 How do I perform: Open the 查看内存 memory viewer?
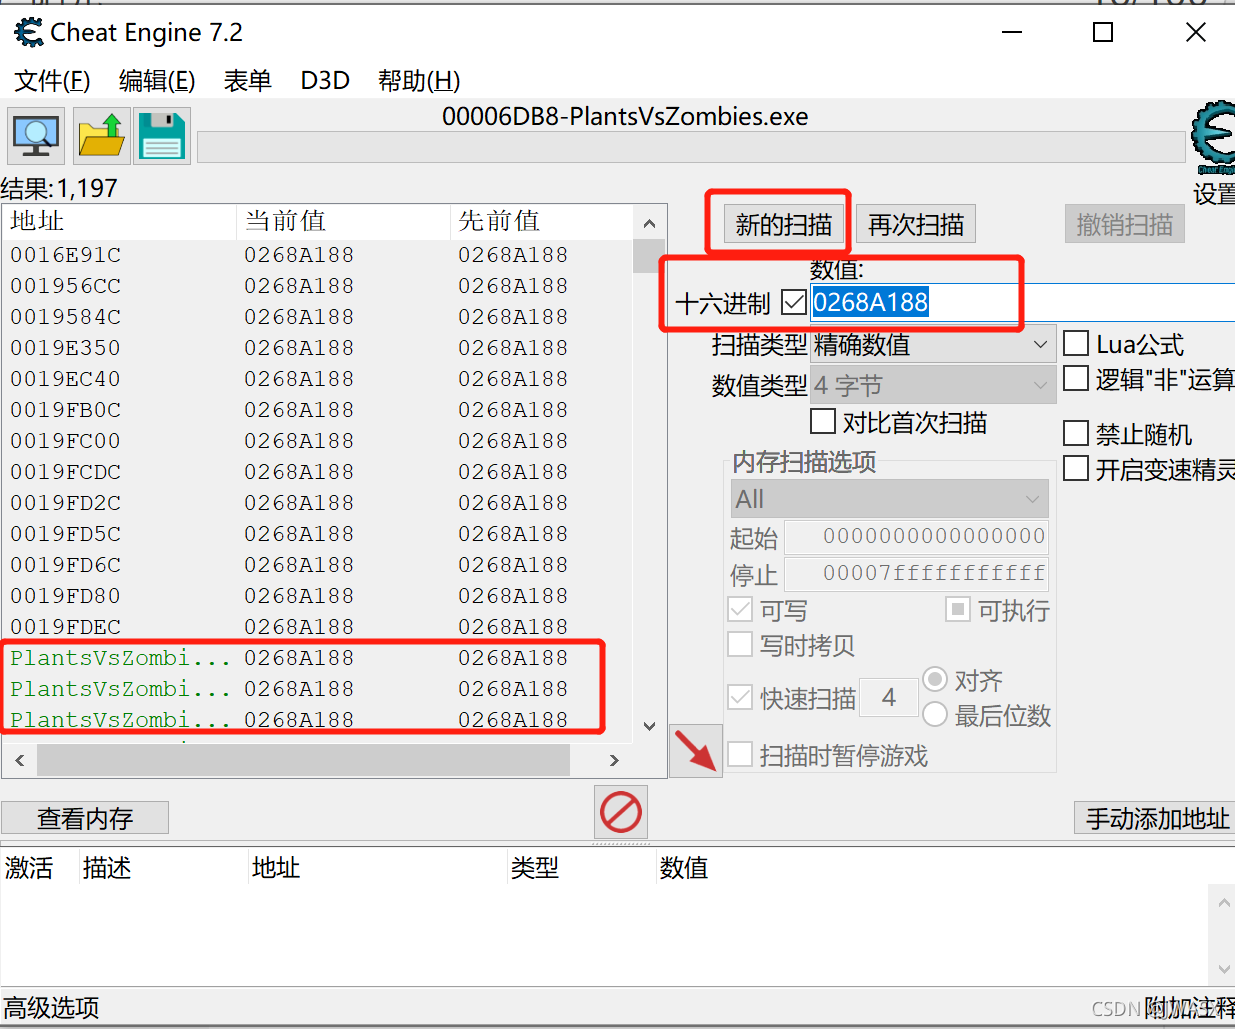click(85, 818)
